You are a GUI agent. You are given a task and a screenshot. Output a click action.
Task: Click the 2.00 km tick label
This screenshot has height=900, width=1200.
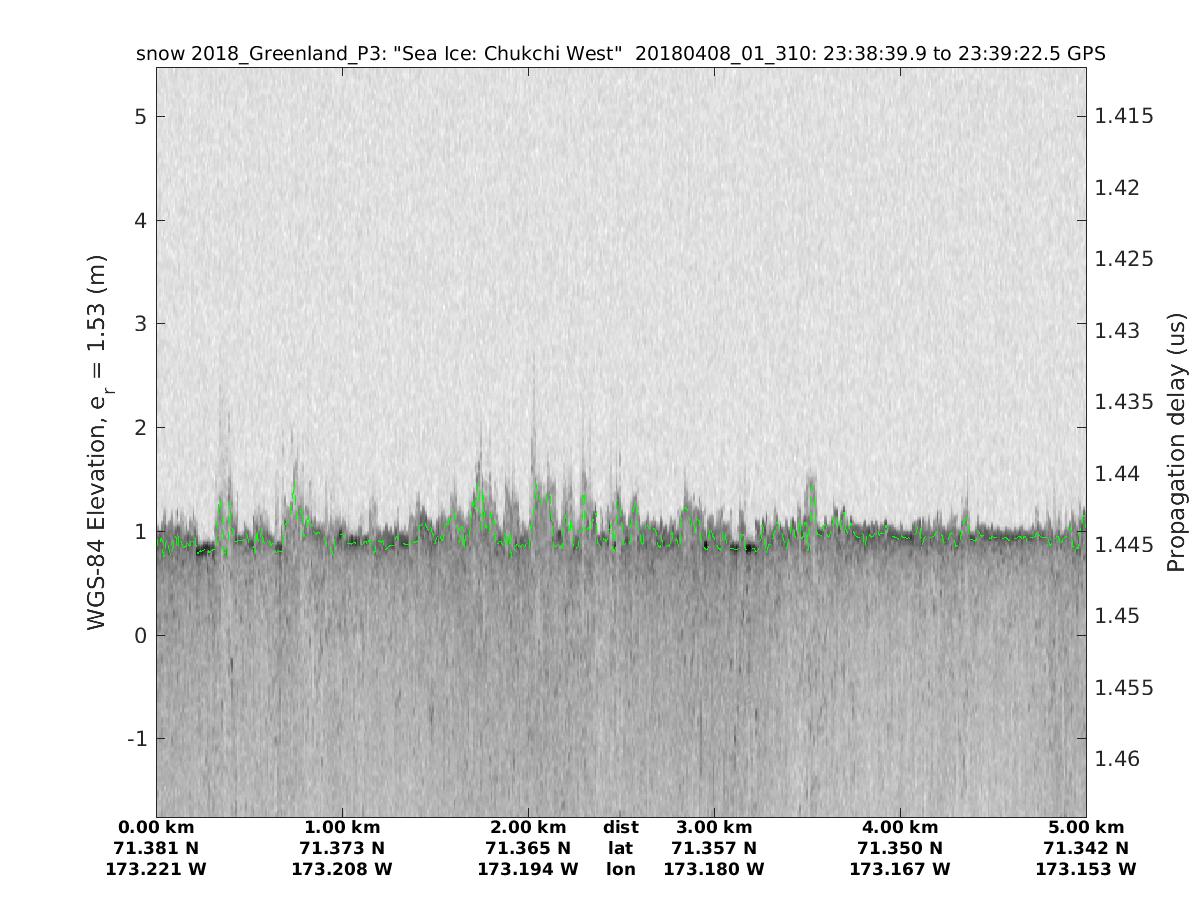coord(528,828)
